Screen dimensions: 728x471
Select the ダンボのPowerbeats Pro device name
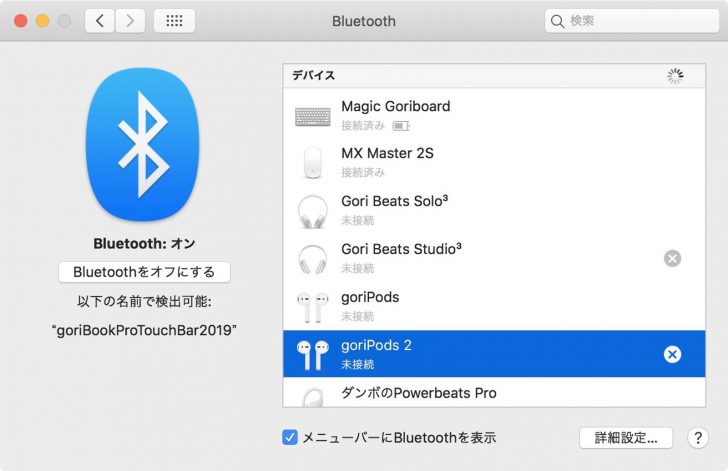[x=419, y=393]
